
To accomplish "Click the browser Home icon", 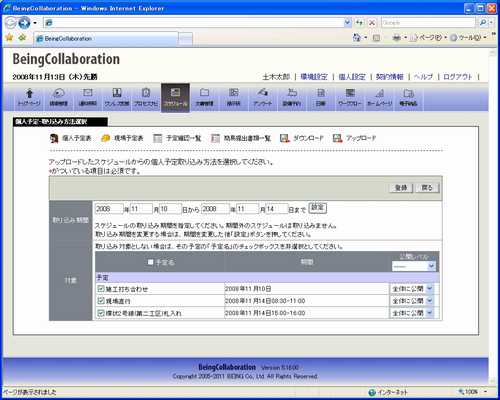I will (357, 37).
